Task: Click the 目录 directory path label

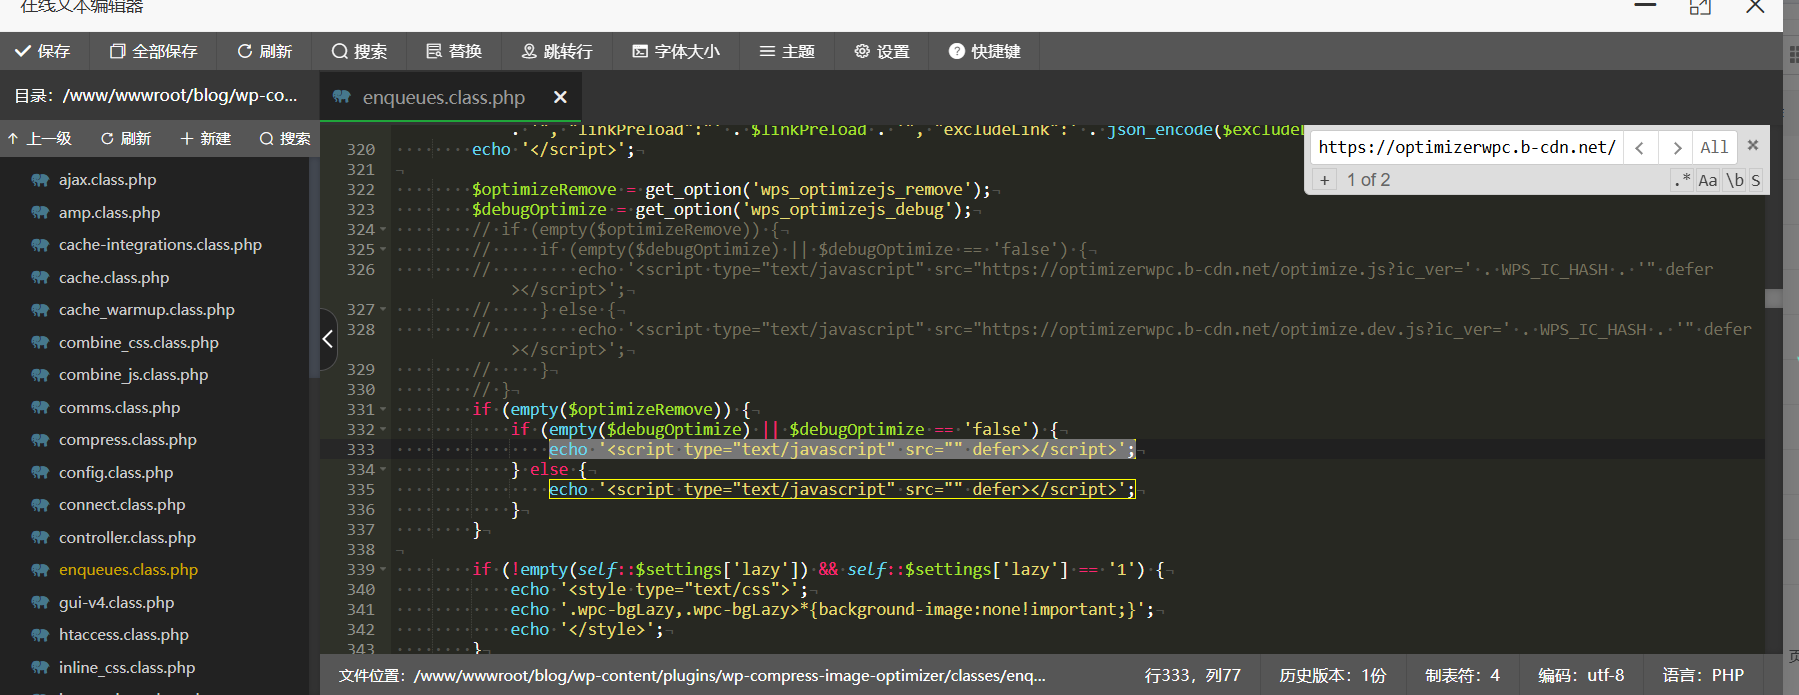Action: coord(156,96)
